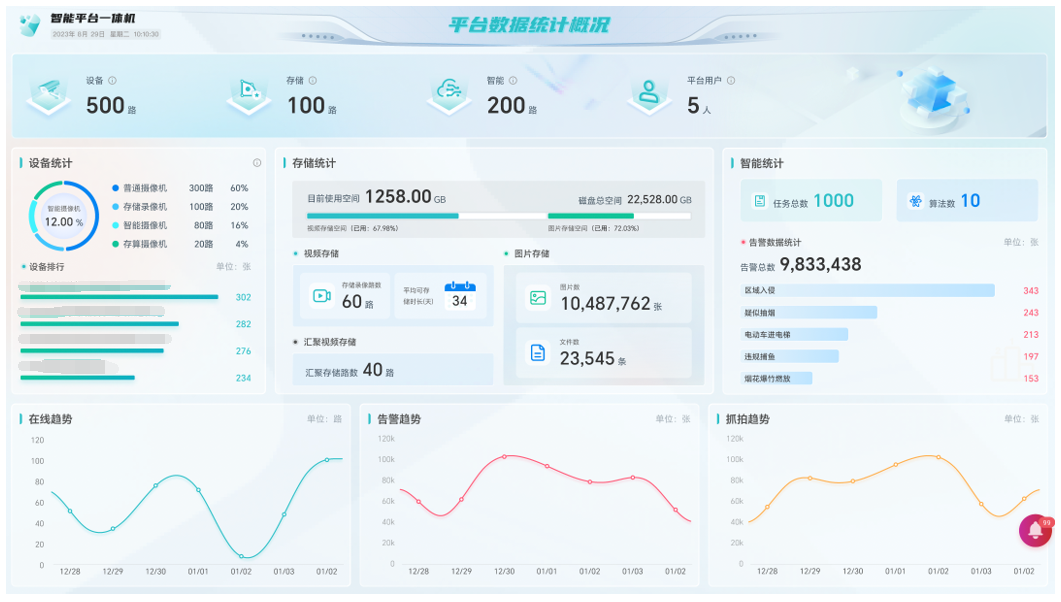Click the platform logo beside 智能平台一体机
The height and width of the screenshot is (602, 1061).
click(x=30, y=25)
